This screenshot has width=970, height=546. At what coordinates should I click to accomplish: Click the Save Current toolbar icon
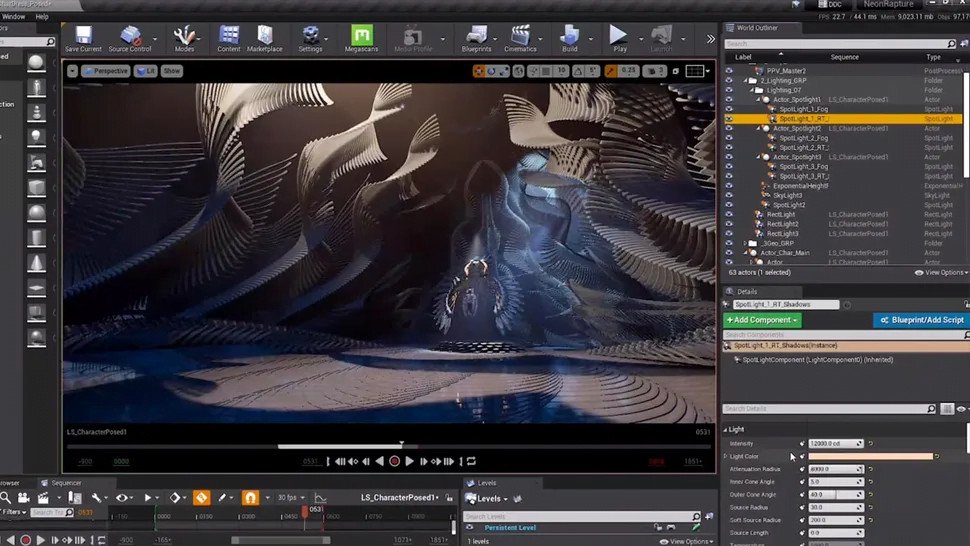(x=83, y=36)
